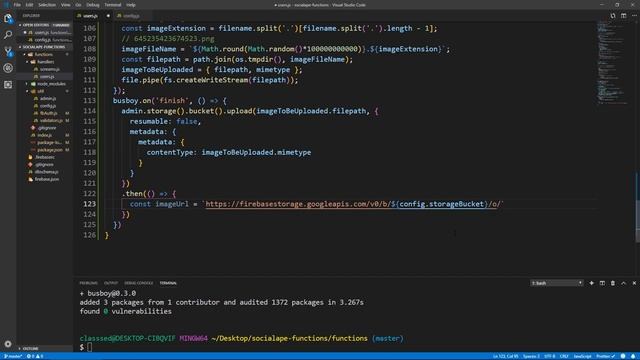The image size is (640, 360).
Task: Select the Terminal panel tab
Action: 168,283
